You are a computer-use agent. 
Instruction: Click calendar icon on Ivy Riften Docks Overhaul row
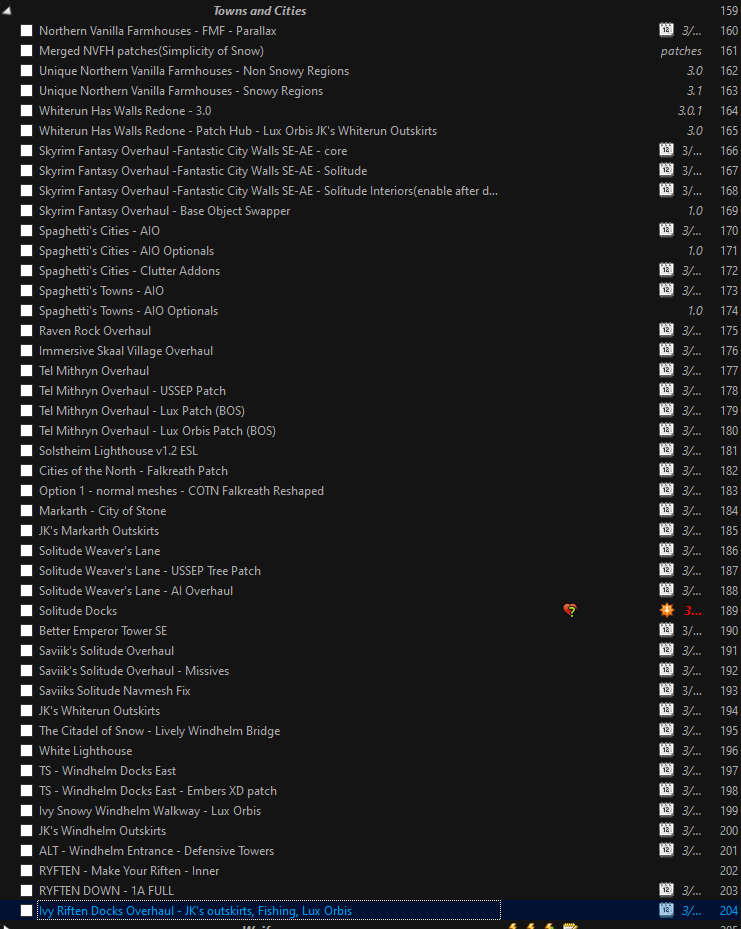pyautogui.click(x=667, y=910)
